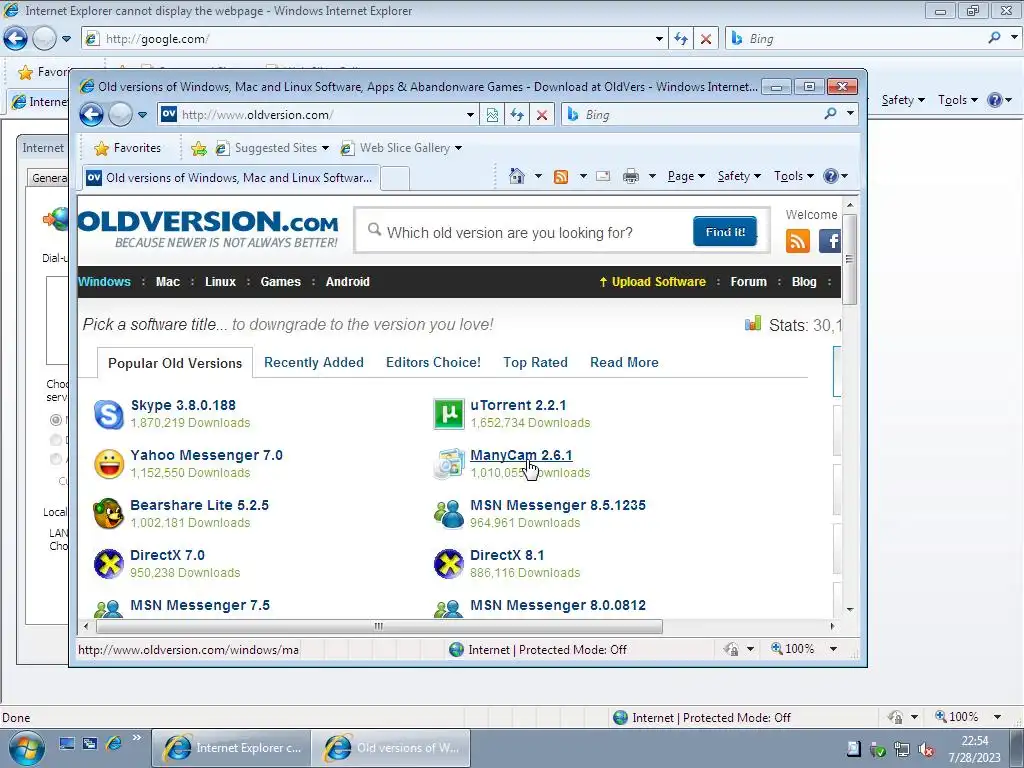Click the OldVersion.com logo

[208, 229]
